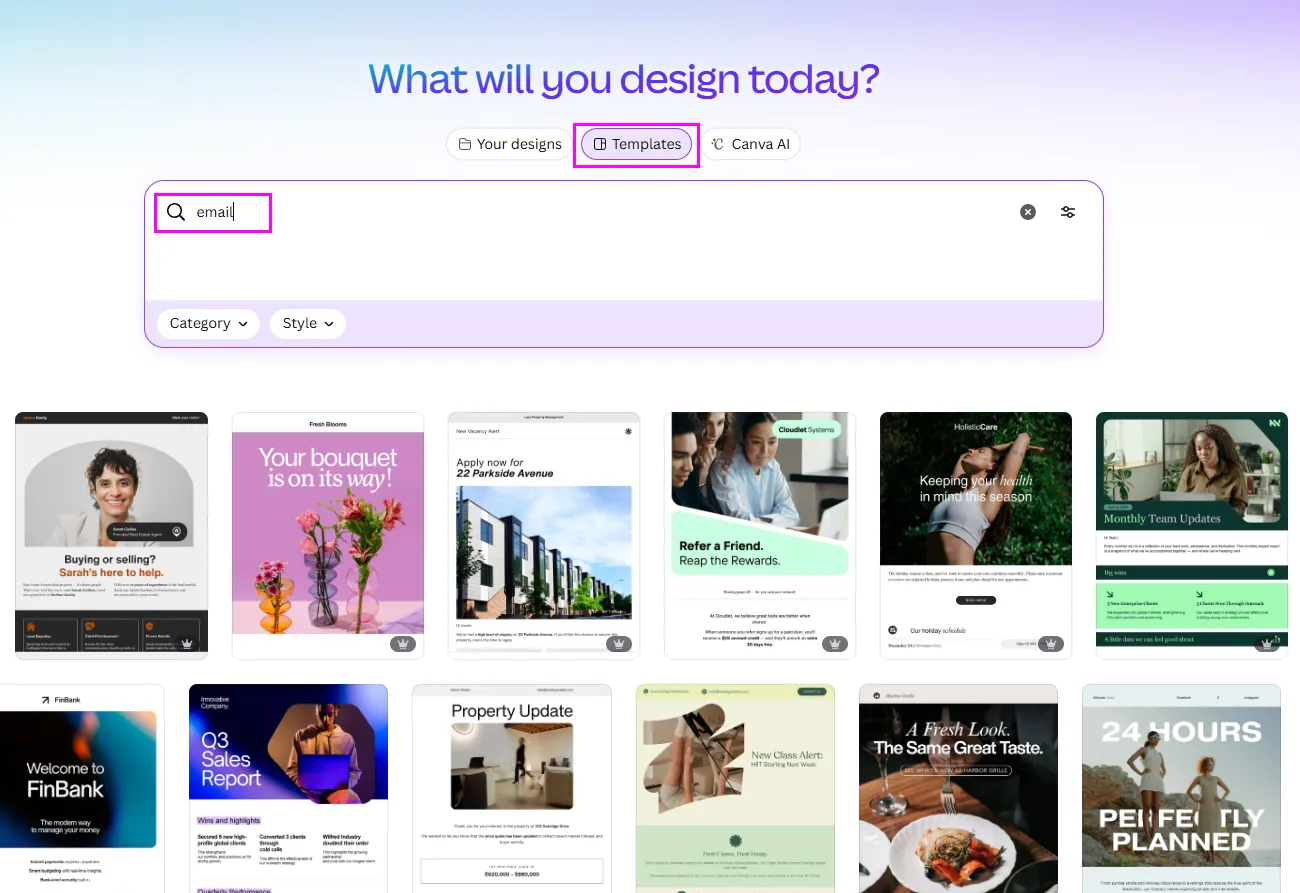Open the Q3 Sales Report template

click(x=288, y=788)
